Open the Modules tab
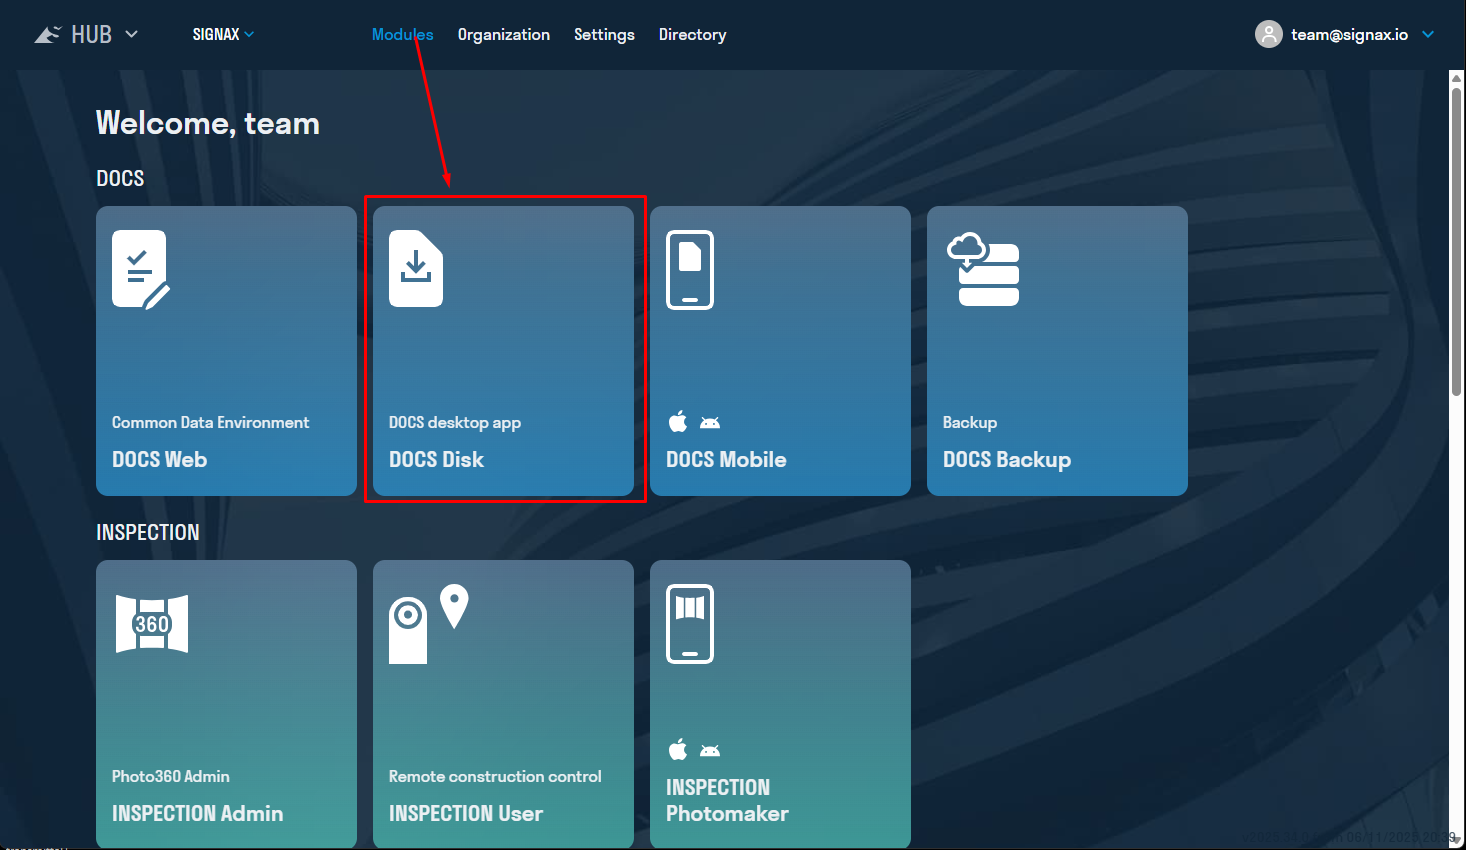The image size is (1466, 850). (402, 34)
